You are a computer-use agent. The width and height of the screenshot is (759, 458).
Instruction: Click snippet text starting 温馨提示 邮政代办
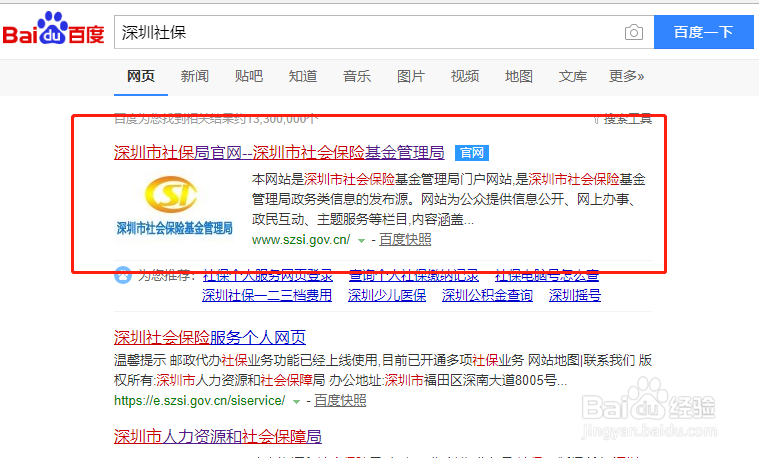pyautogui.click(x=383, y=370)
